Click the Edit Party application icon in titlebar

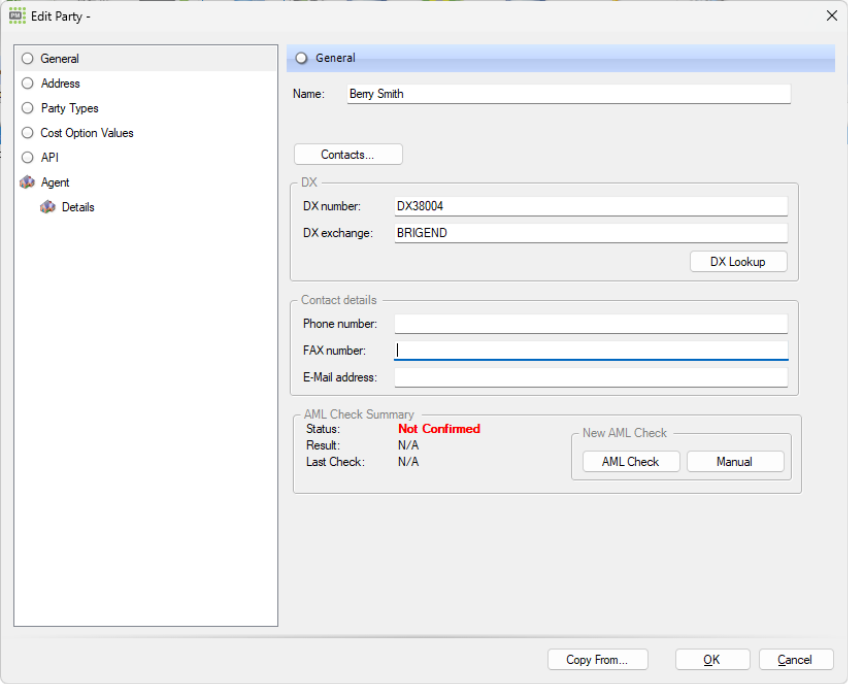pos(15,16)
